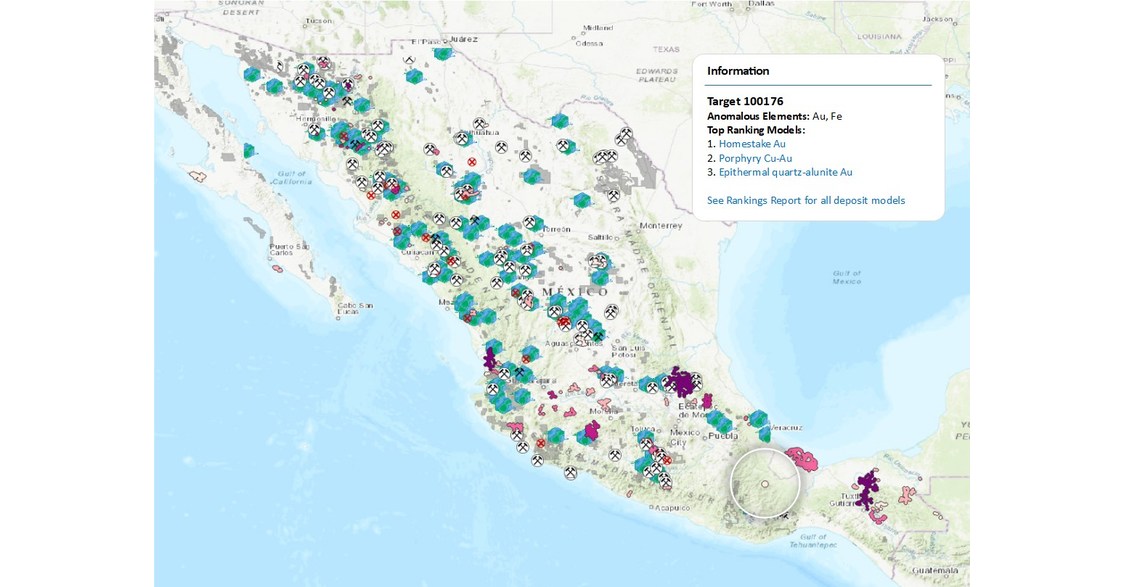Open the Homestake Au model link
The width and height of the screenshot is (1124, 587).
coord(752,143)
